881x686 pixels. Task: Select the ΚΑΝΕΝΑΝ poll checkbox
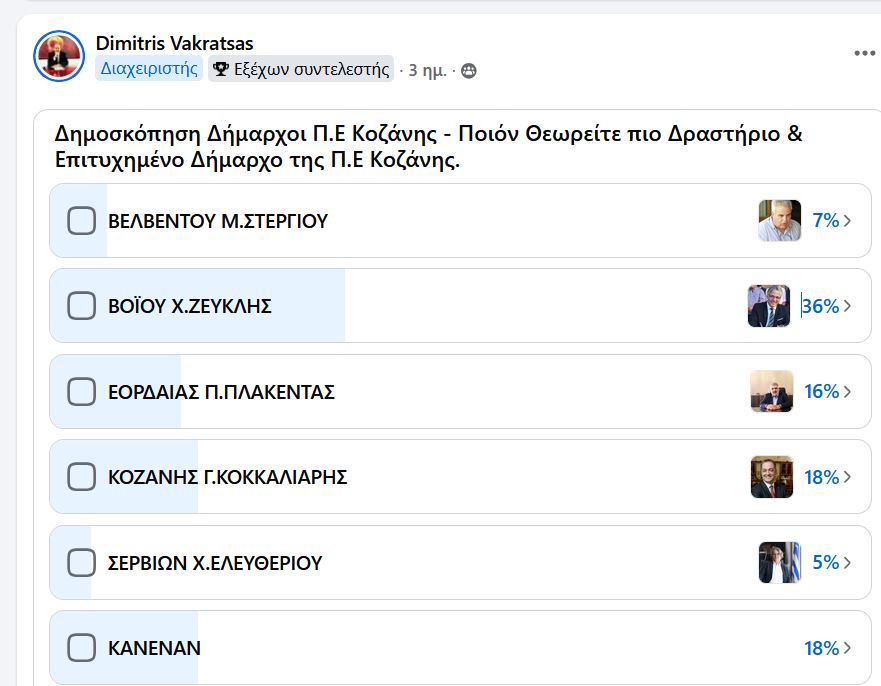coord(81,648)
